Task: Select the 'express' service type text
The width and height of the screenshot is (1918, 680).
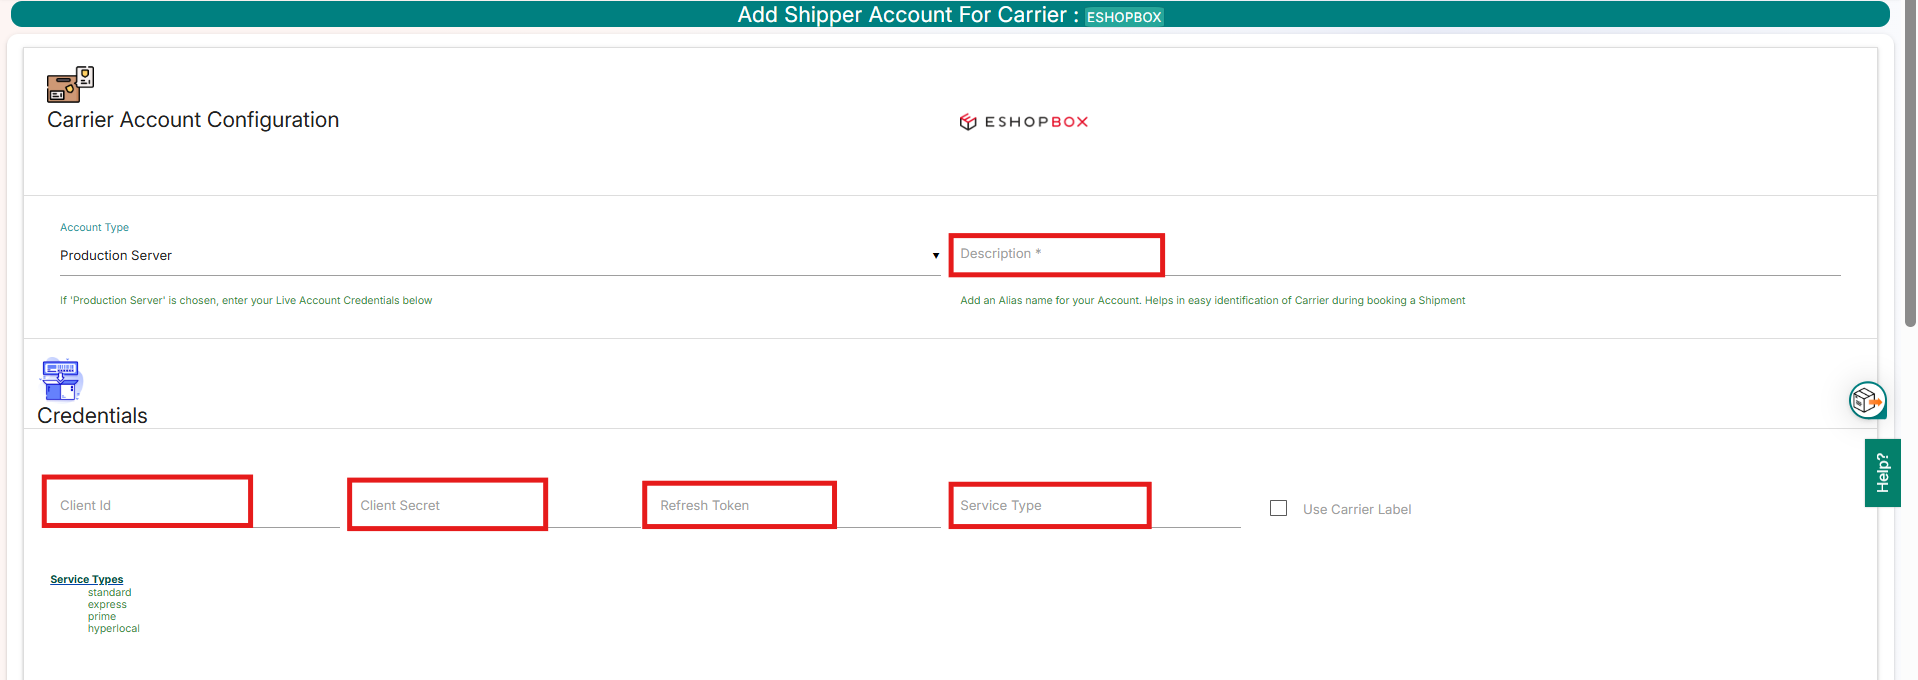Action: click(x=107, y=604)
